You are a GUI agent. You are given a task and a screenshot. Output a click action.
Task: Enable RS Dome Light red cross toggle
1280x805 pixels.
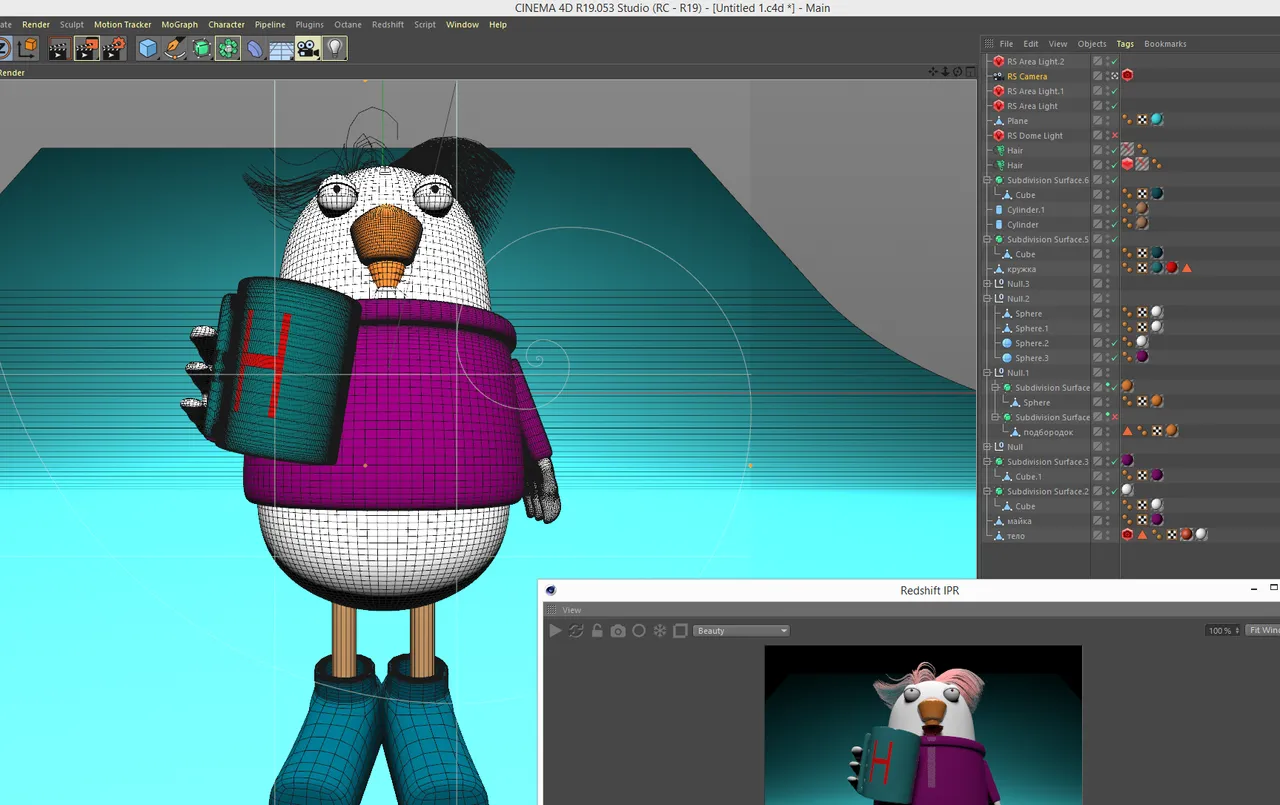(1114, 135)
